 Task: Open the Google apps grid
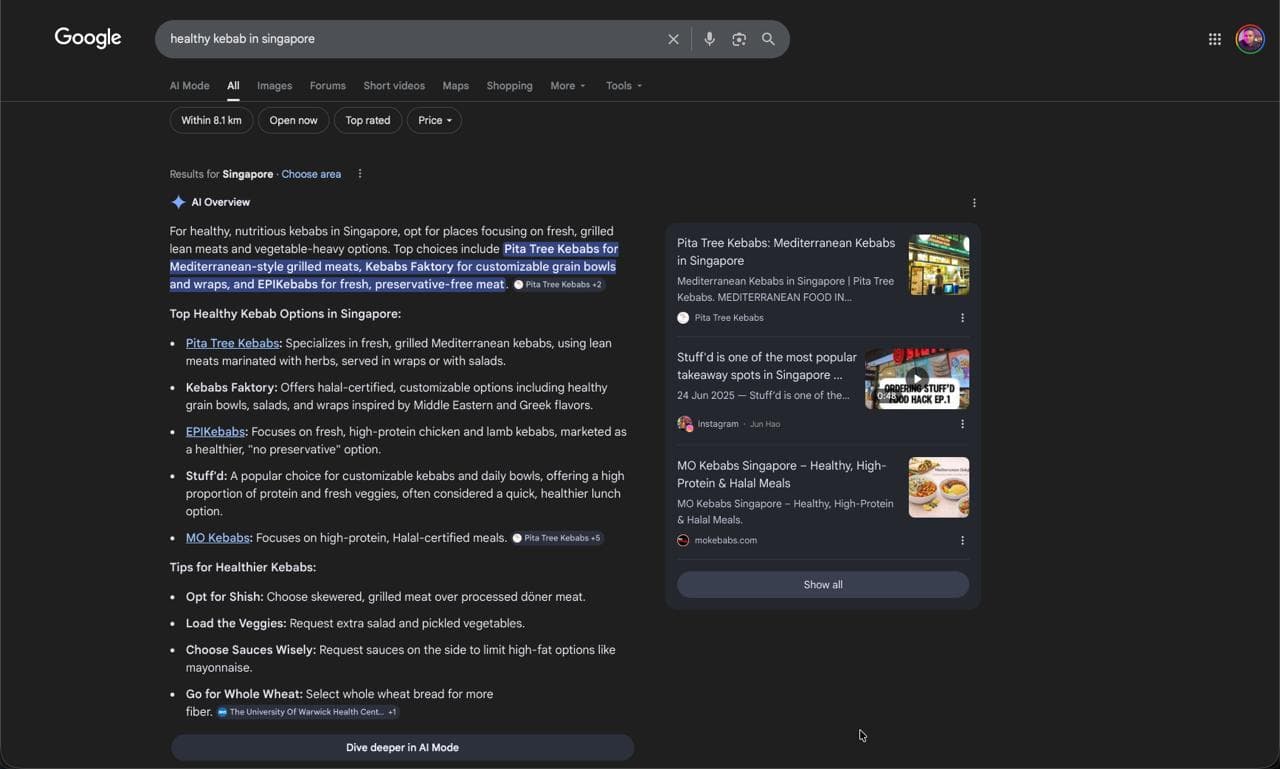(x=1214, y=39)
